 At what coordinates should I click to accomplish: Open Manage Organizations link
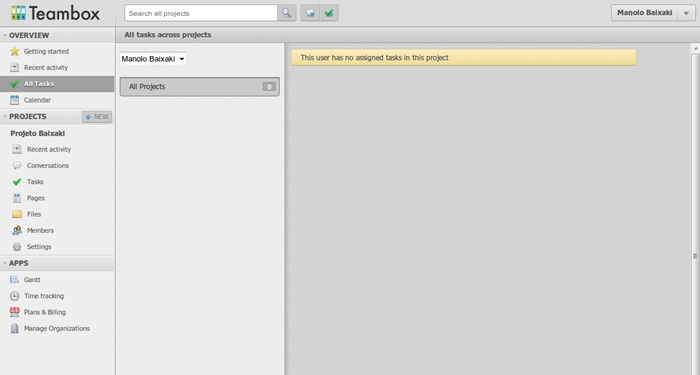(57, 329)
